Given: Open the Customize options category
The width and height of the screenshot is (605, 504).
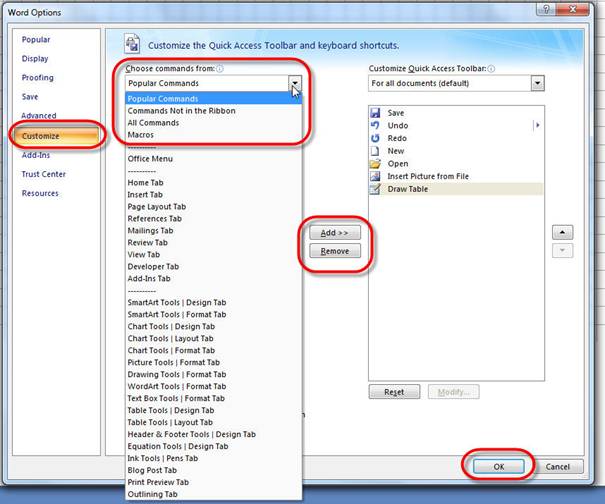Looking at the screenshot, I should click(56, 136).
